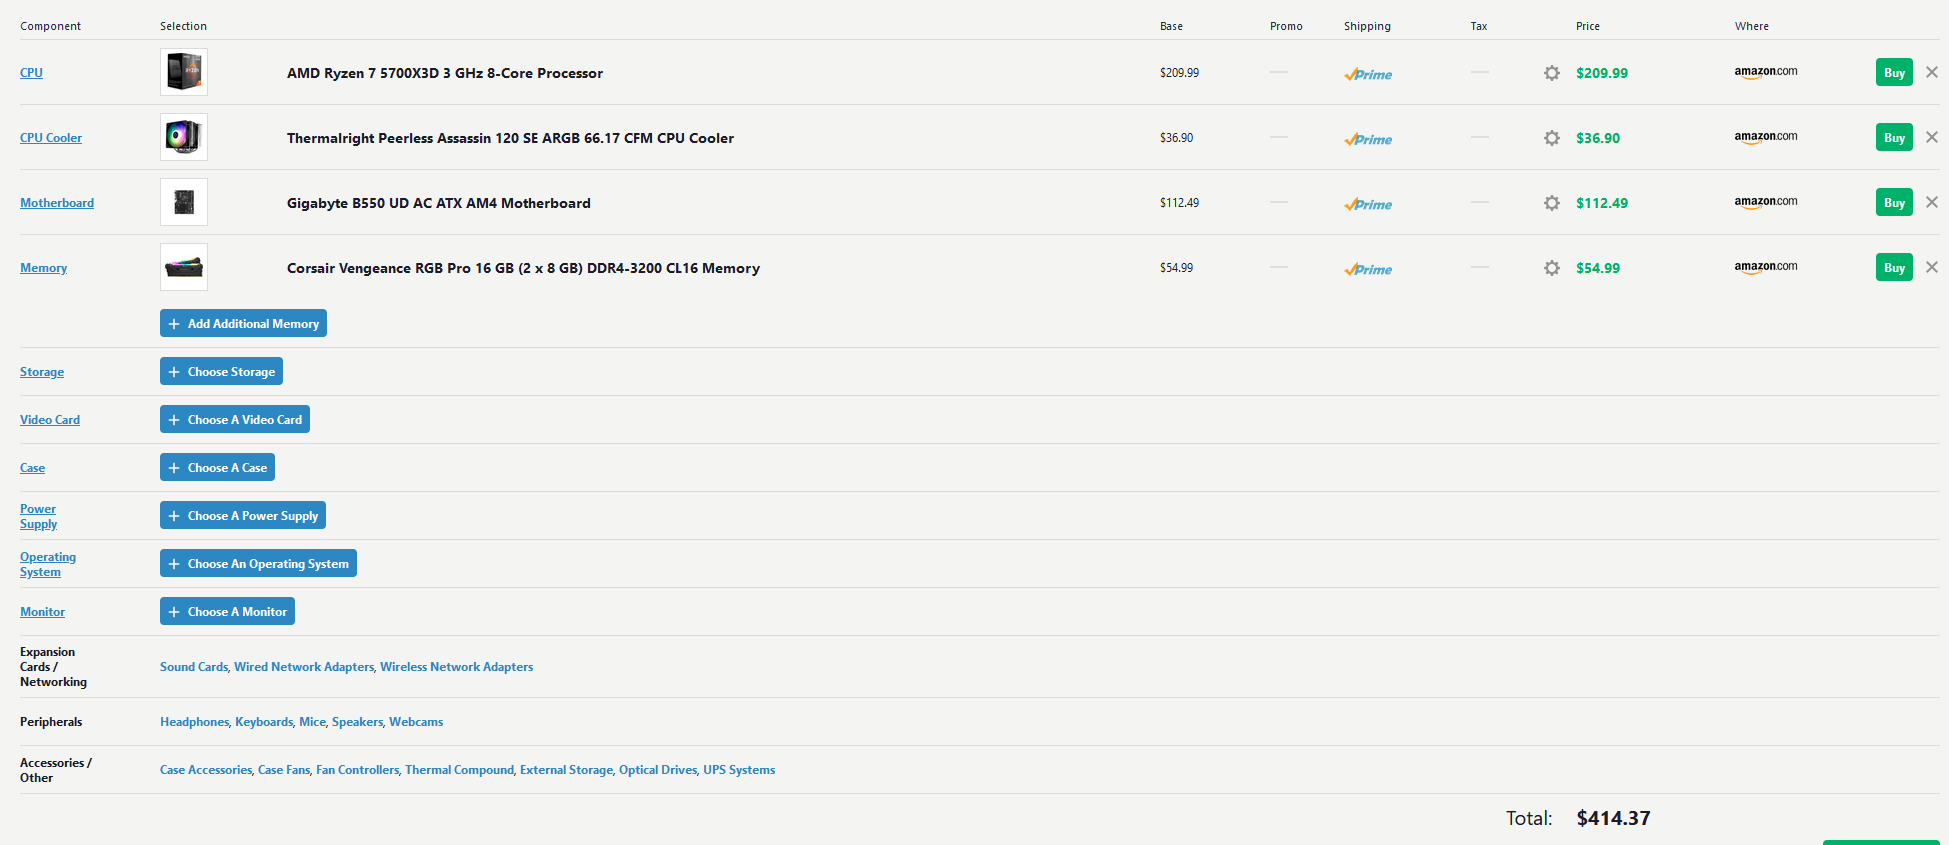
Task: Open the Gigabyte motherboard thumbnail image
Action: coord(184,202)
